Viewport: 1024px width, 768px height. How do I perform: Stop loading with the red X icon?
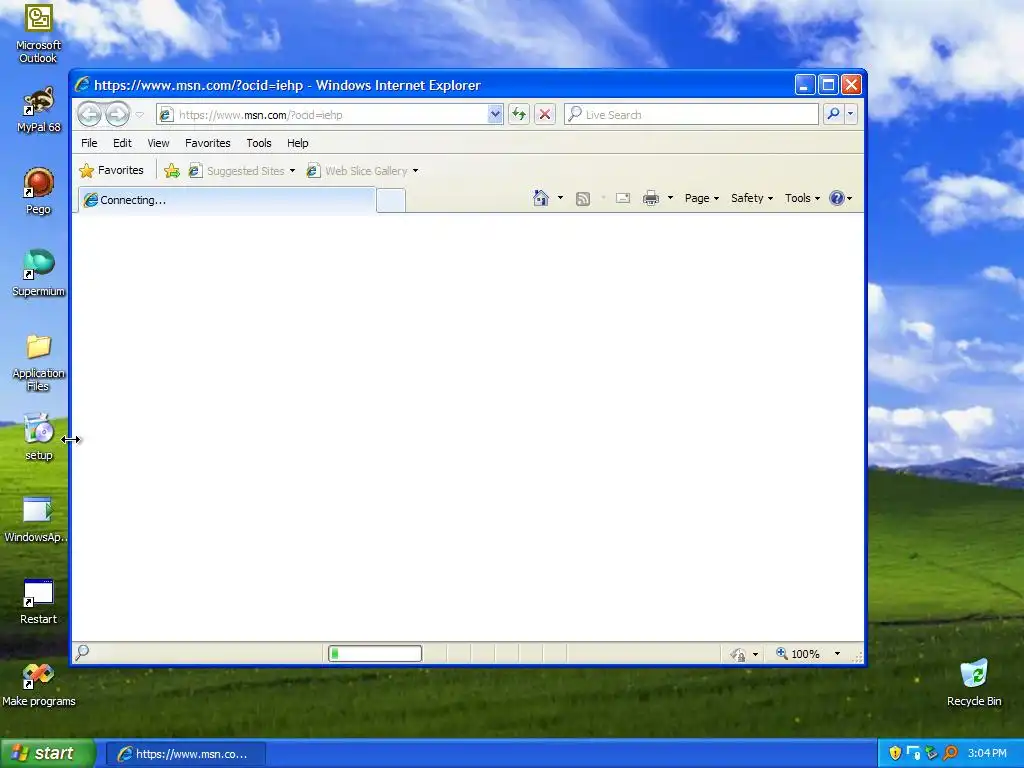click(545, 115)
